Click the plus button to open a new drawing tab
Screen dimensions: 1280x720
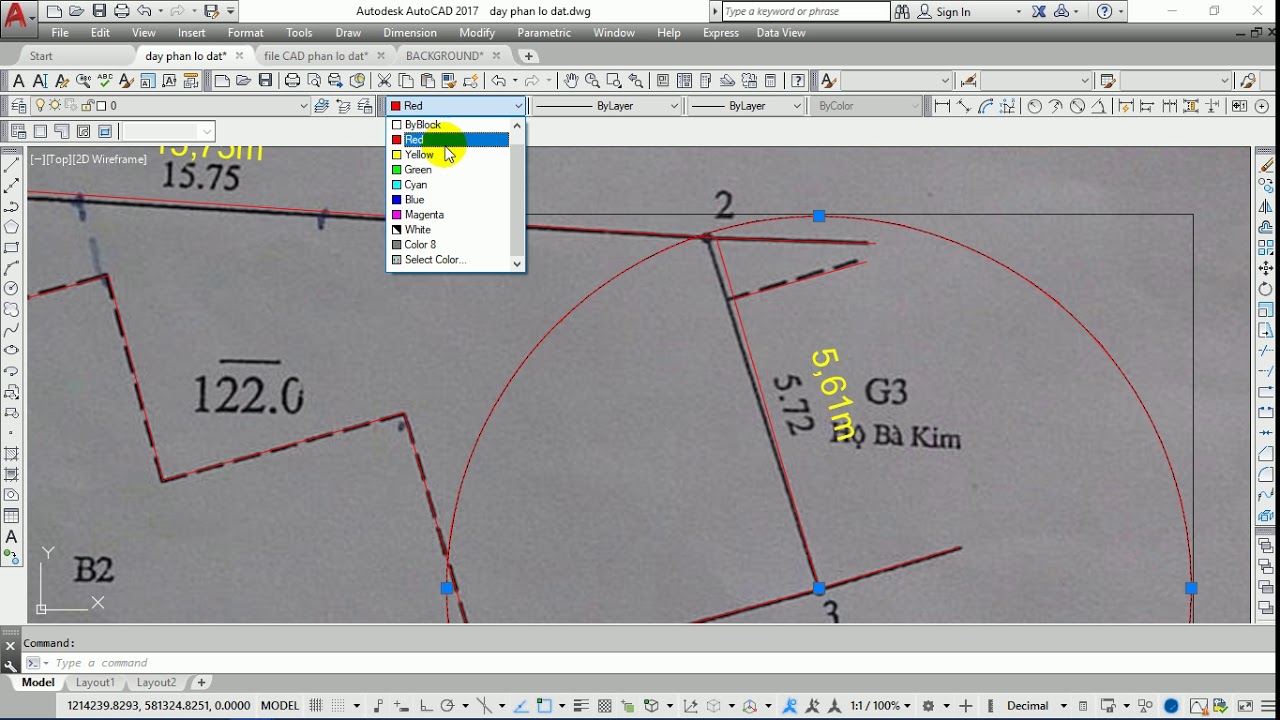529,56
